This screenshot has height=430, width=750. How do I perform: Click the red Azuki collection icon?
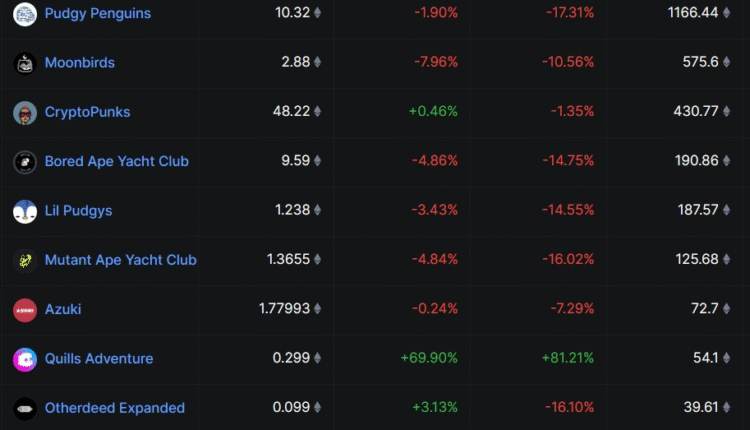(x=25, y=310)
